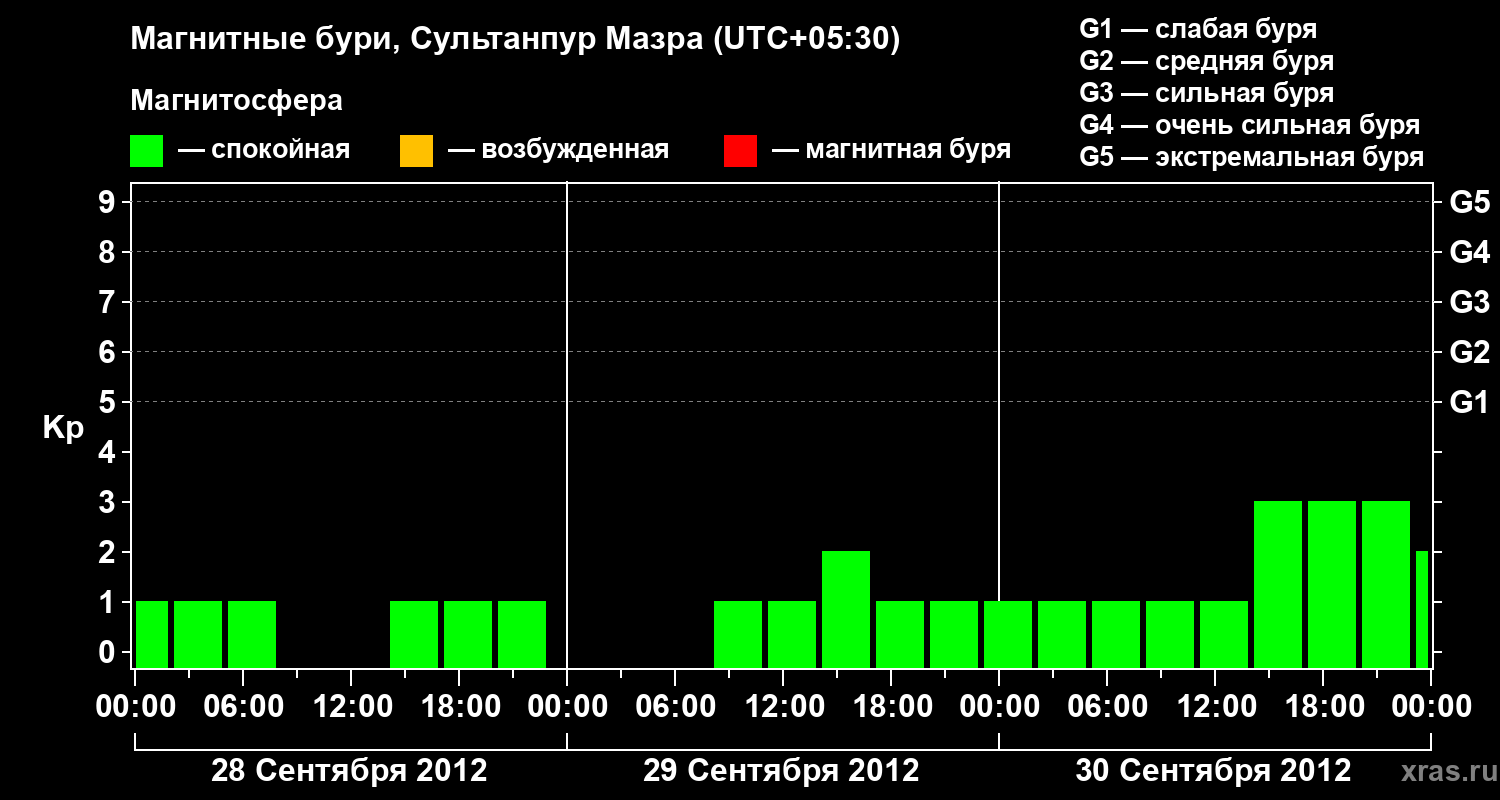Click the '18:00' time label under 29 Сентября
Viewport: 1500px width, 800px height.
pyautogui.click(x=891, y=707)
